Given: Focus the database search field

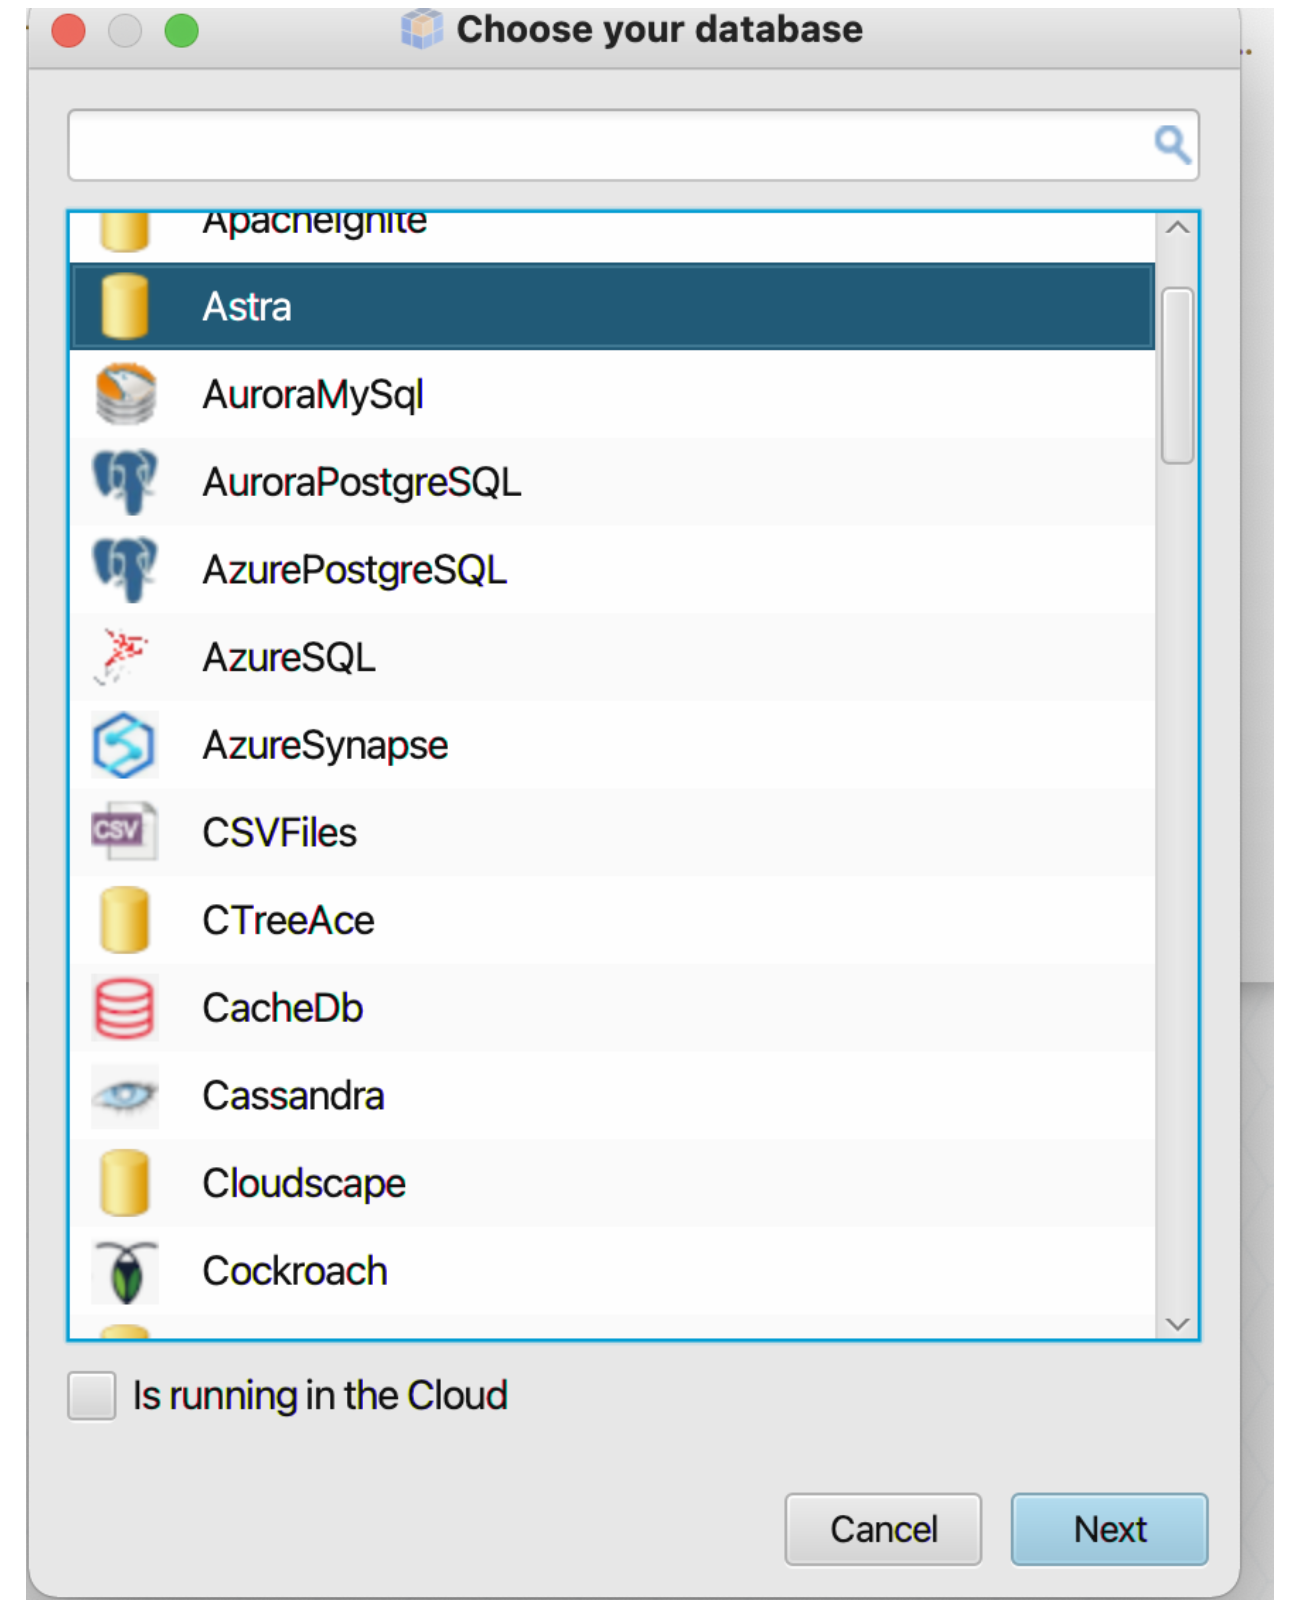Looking at the screenshot, I should pos(633,145).
